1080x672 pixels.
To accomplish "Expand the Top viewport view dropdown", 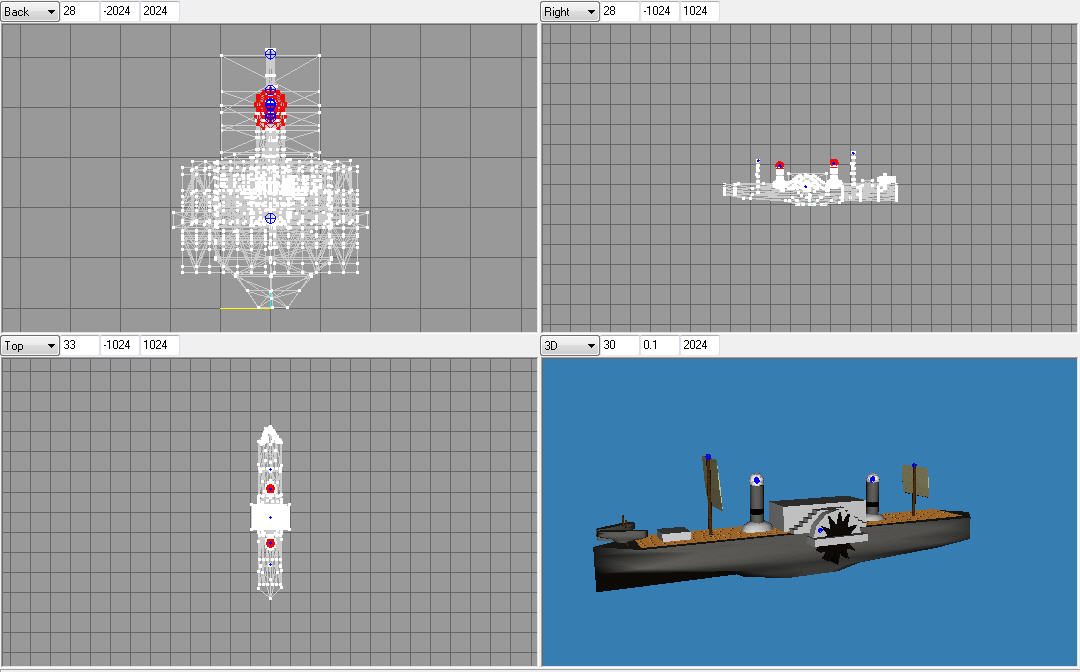I will [x=30, y=346].
